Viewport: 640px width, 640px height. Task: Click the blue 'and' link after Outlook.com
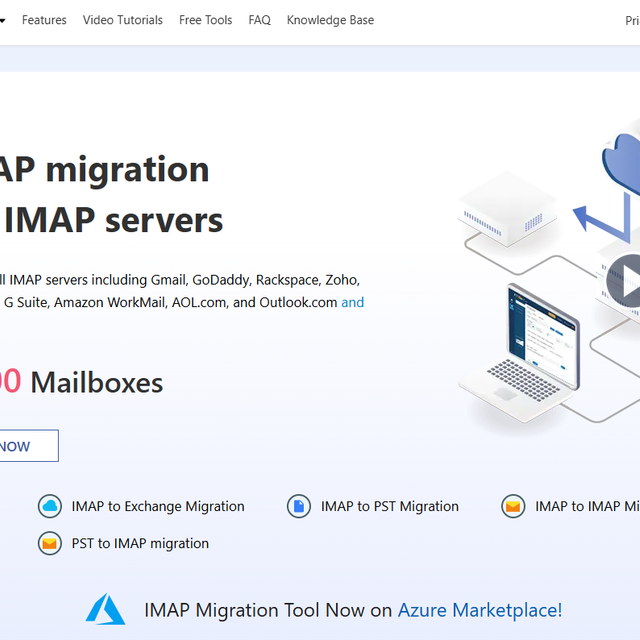(353, 302)
